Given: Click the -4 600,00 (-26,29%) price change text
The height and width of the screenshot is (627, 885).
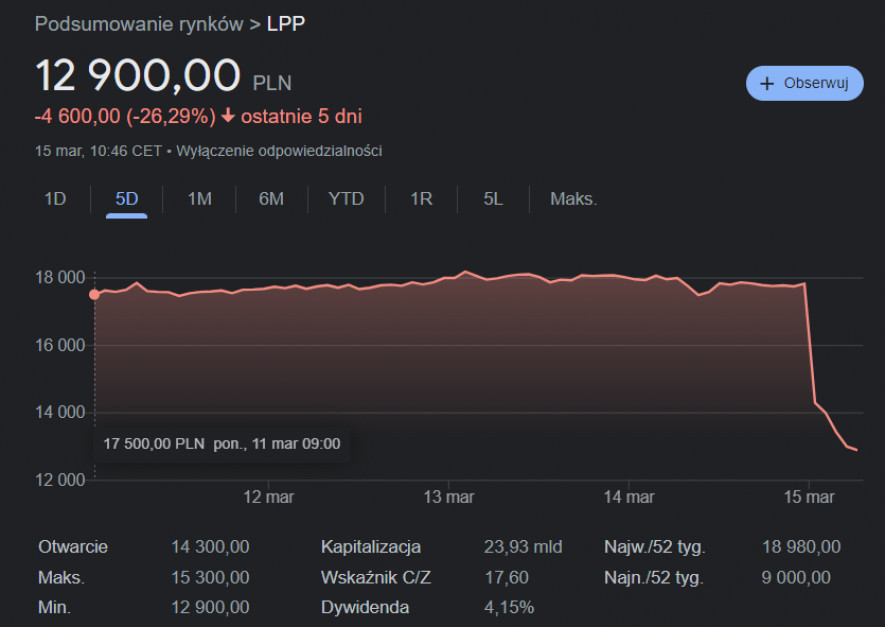Looking at the screenshot, I should coord(125,116).
